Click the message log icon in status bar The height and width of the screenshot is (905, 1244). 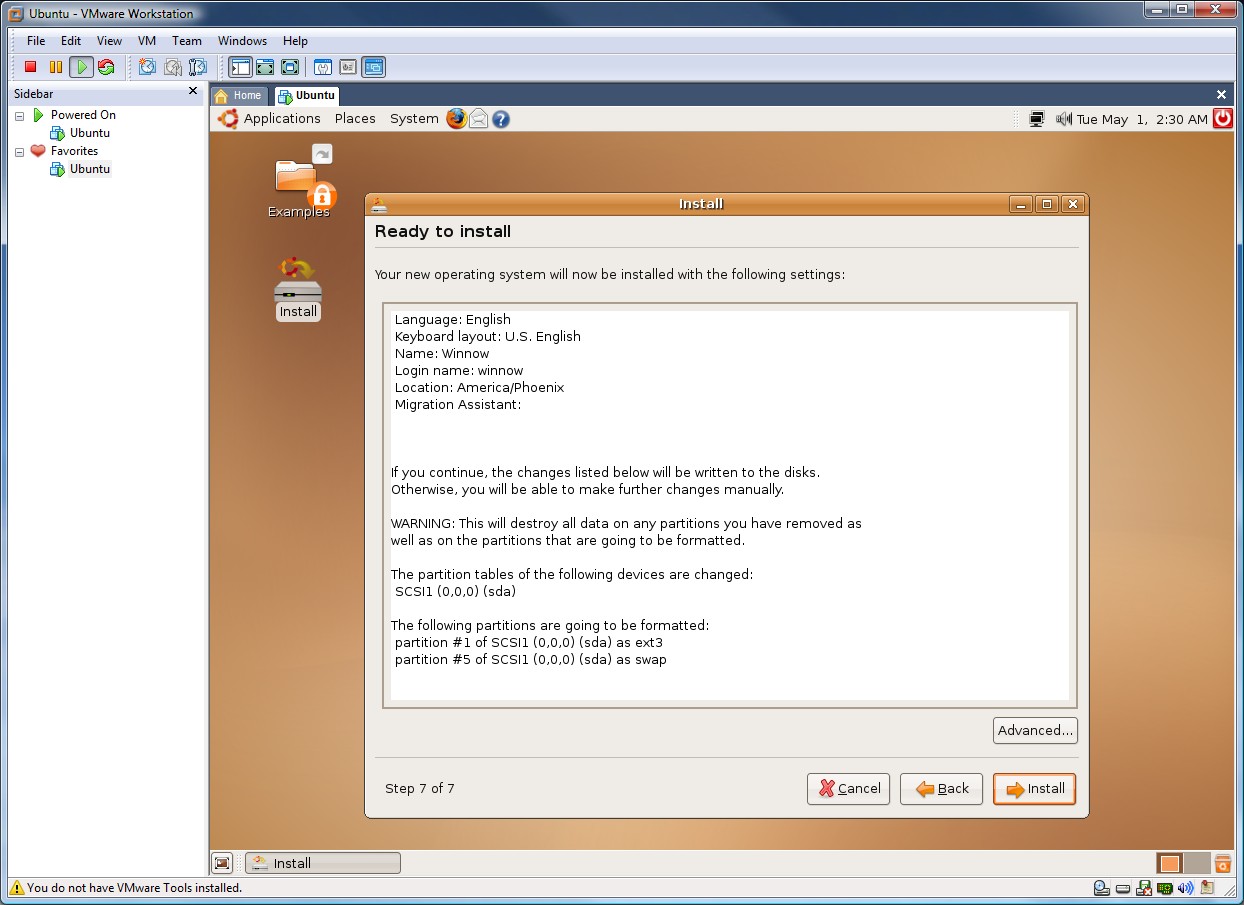click(1208, 887)
